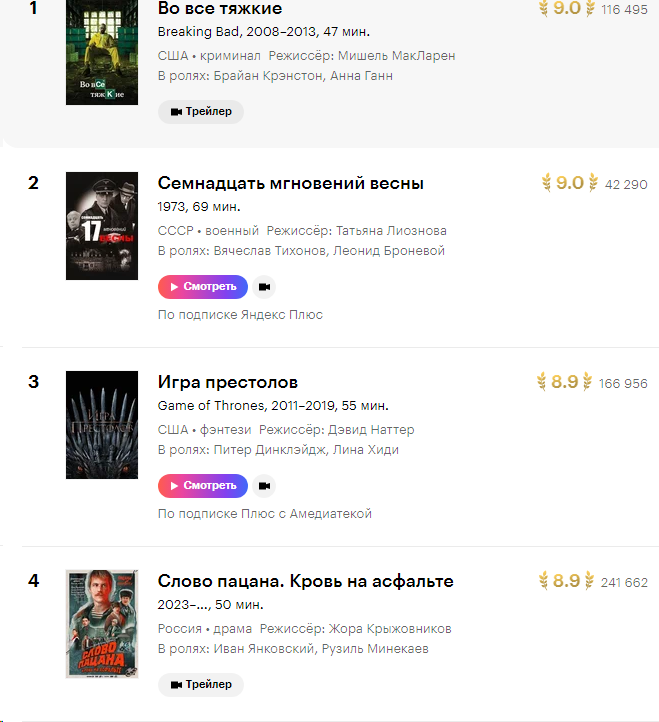This screenshot has height=722, width=659.
Task: Open the title link Игра престолов
Action: click(x=228, y=382)
